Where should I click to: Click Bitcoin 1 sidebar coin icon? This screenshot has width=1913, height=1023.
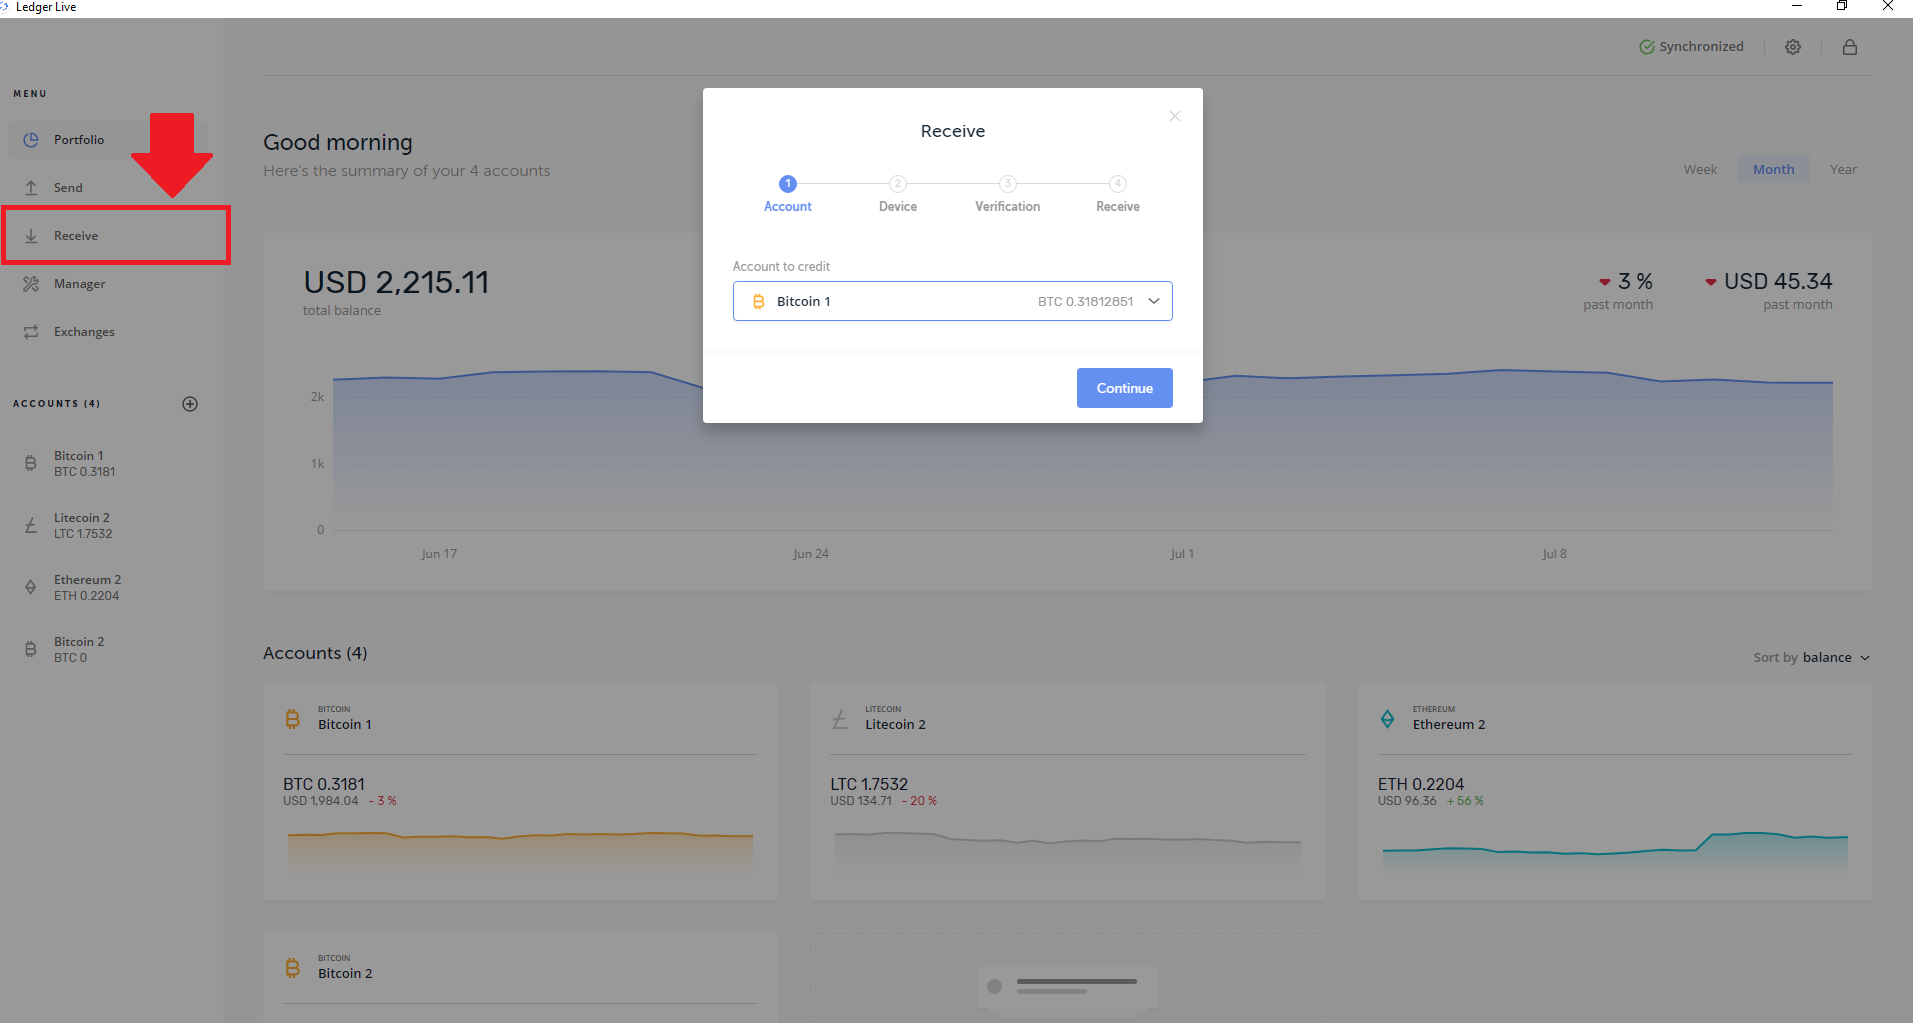[x=31, y=464]
